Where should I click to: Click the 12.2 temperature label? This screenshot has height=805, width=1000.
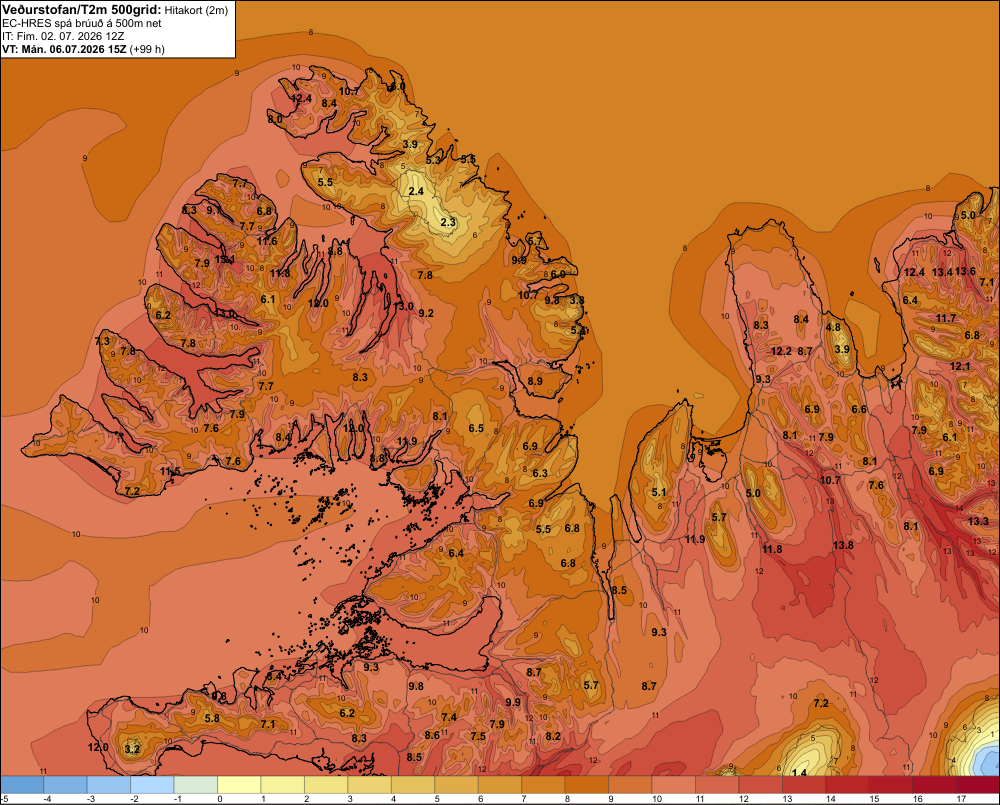tap(781, 351)
